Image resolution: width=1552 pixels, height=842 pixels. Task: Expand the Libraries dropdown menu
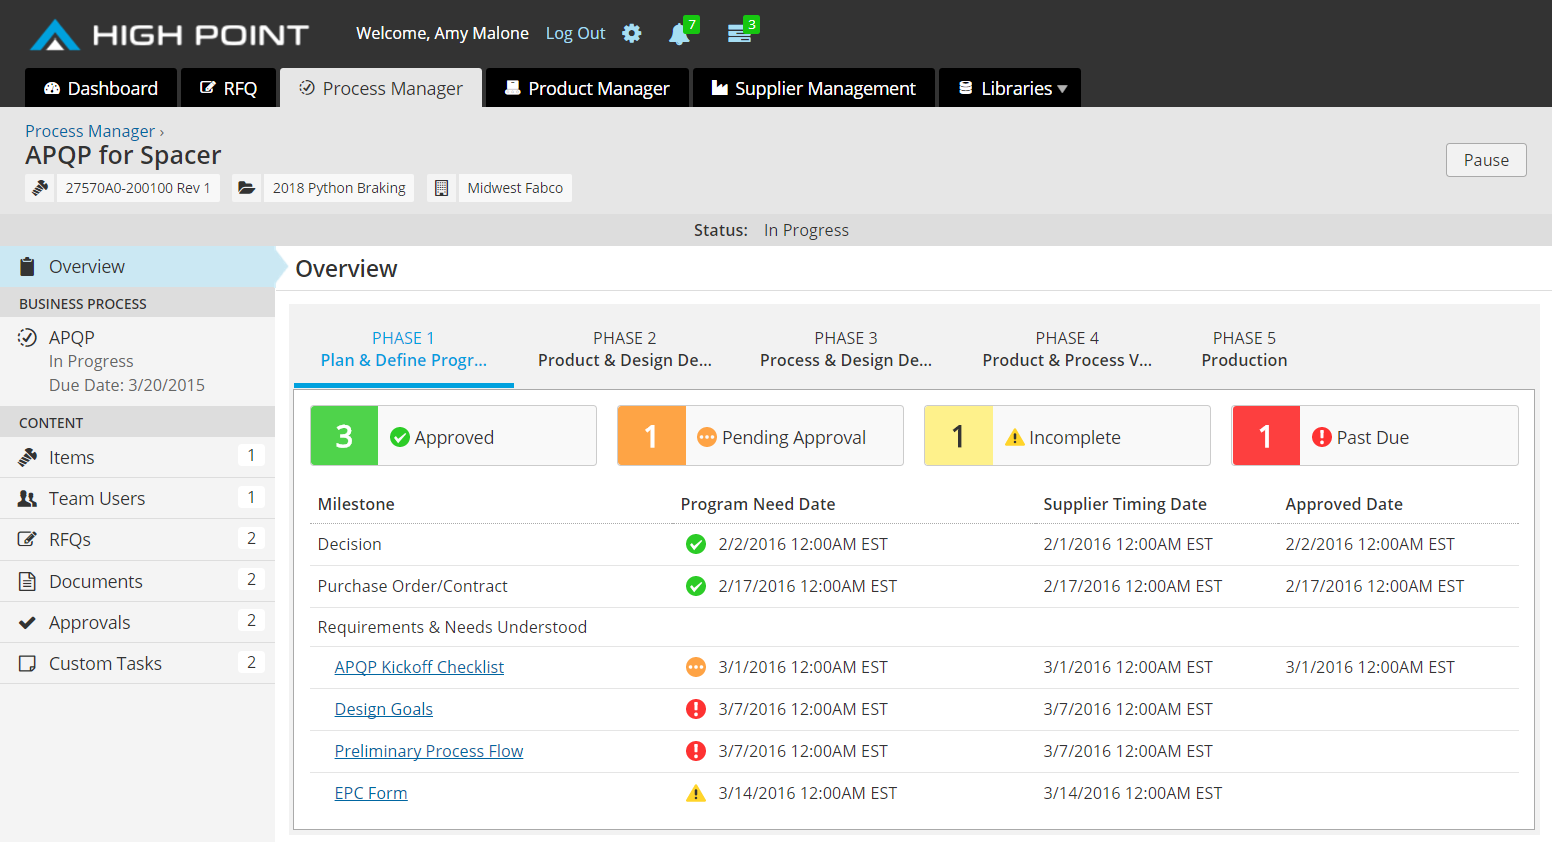point(1010,88)
